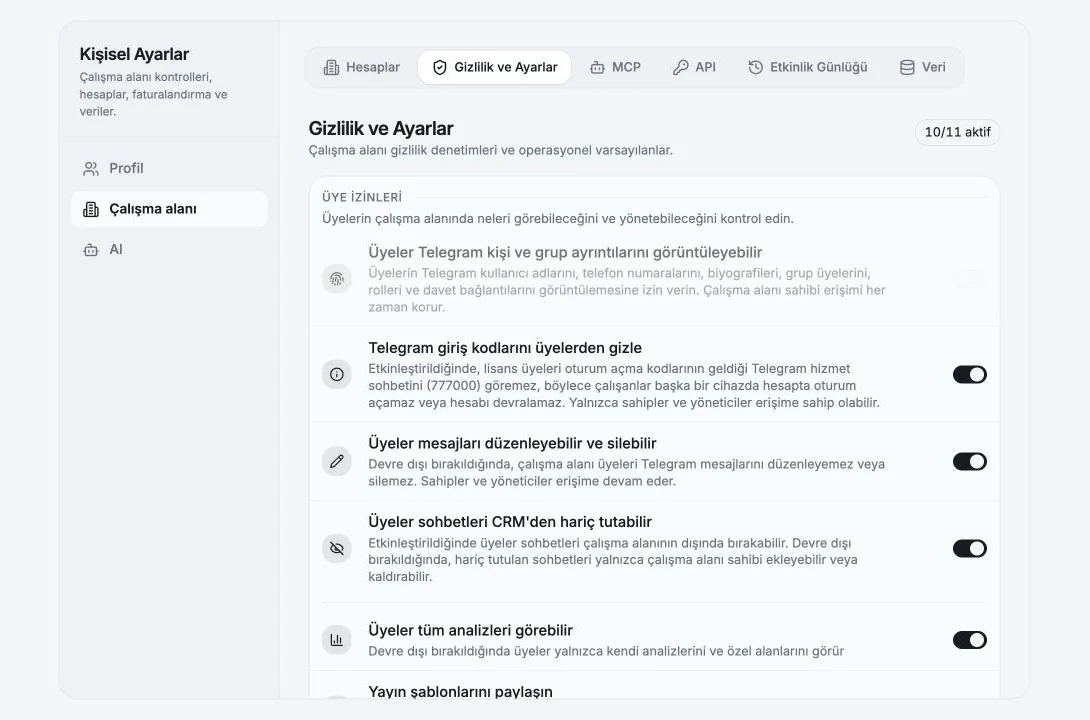Click the Kişisel Ayarlar sidebar title

pos(134,54)
